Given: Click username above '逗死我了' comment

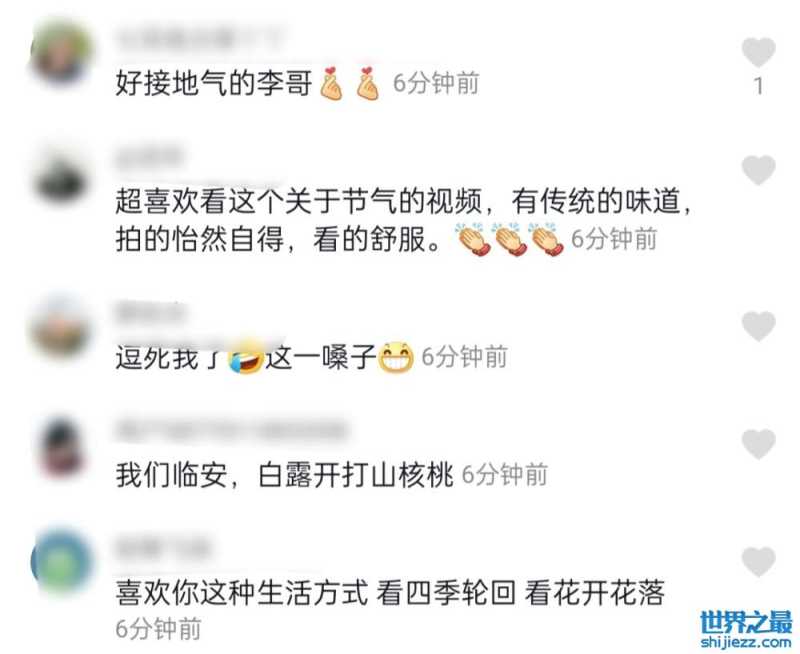Looking at the screenshot, I should click(149, 312).
